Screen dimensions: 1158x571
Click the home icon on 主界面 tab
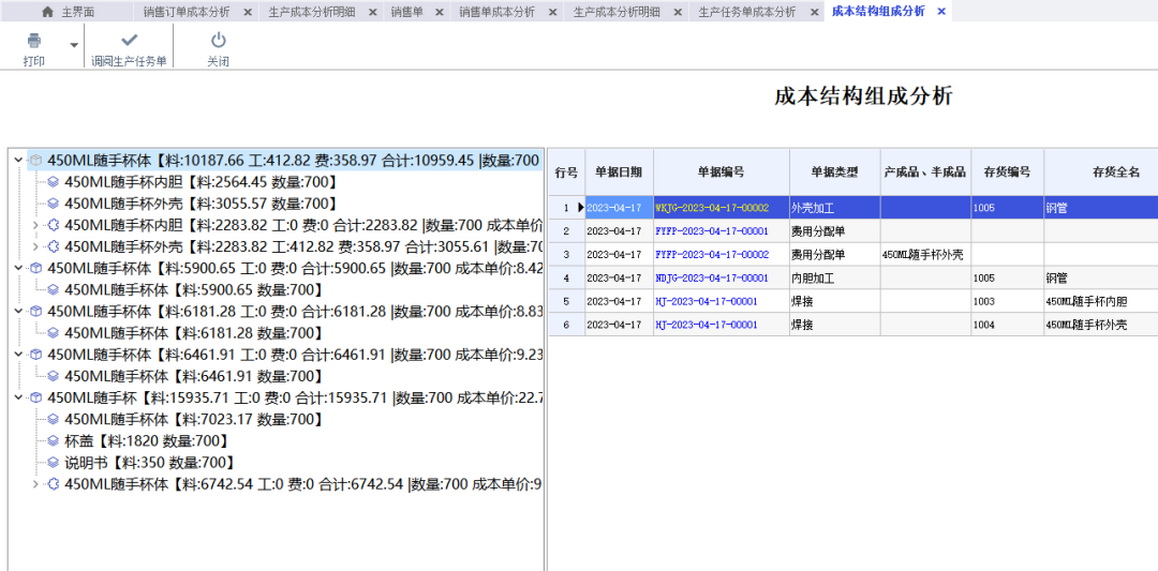point(47,12)
